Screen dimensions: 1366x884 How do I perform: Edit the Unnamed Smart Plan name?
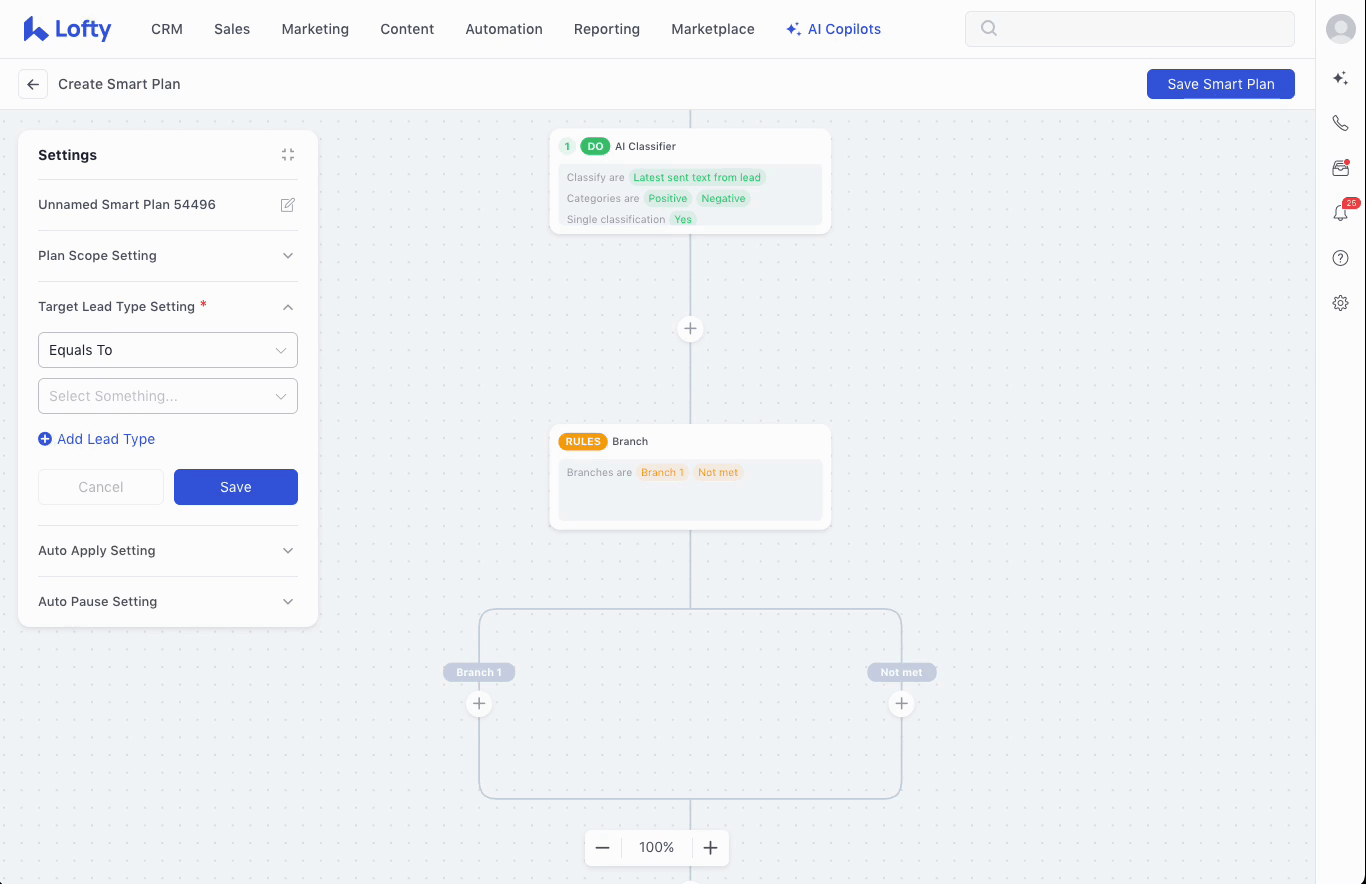[288, 205]
